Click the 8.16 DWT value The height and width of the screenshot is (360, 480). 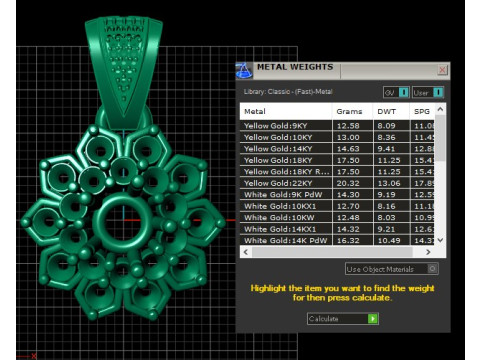[x=386, y=206]
